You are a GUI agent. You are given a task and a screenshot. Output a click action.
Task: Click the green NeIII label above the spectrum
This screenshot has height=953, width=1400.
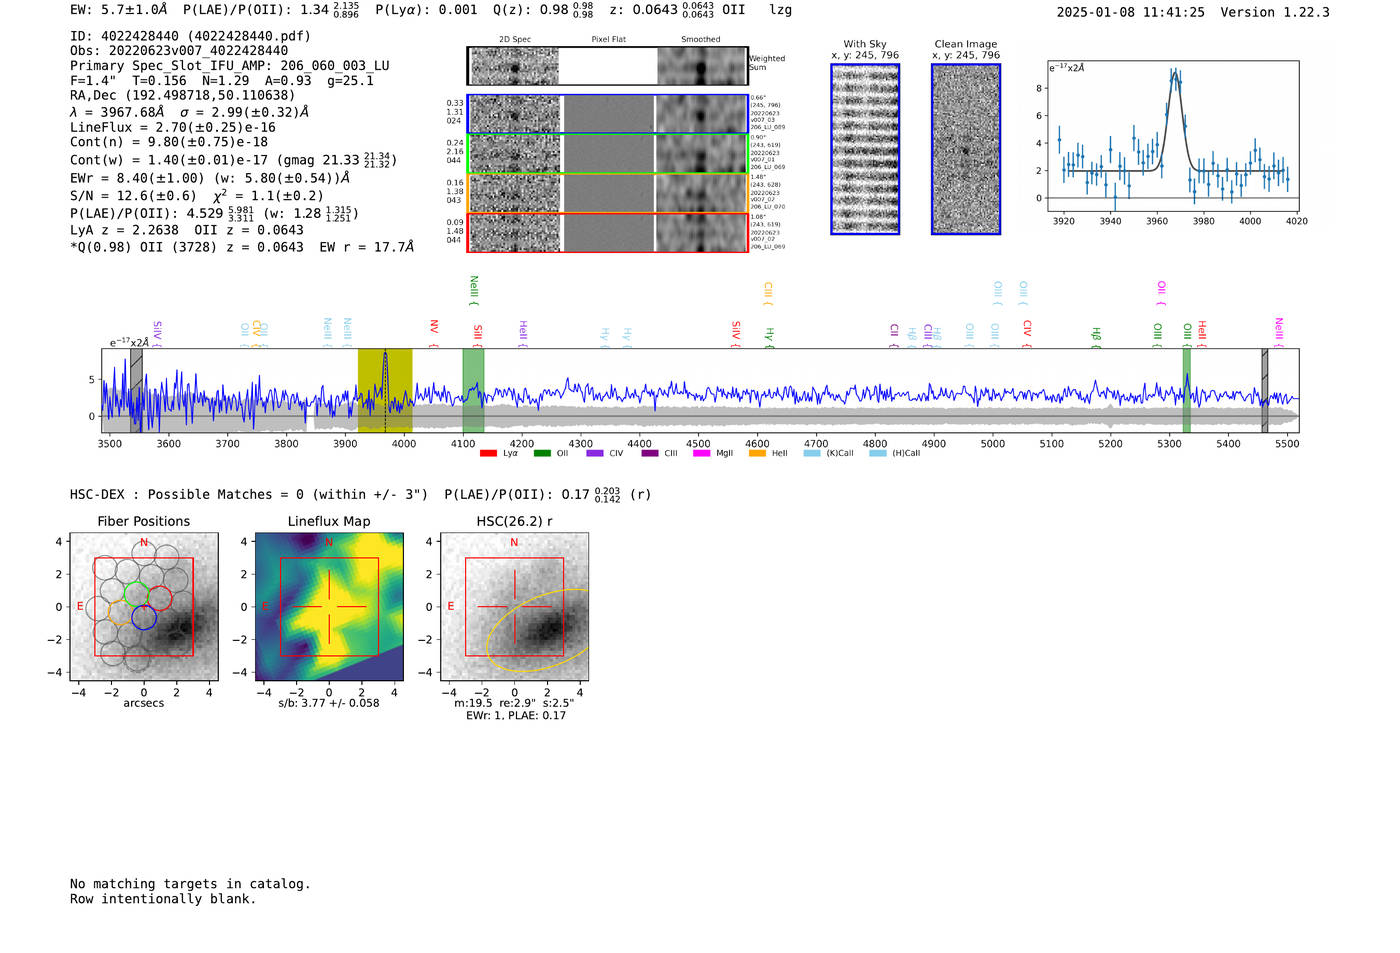[474, 291]
